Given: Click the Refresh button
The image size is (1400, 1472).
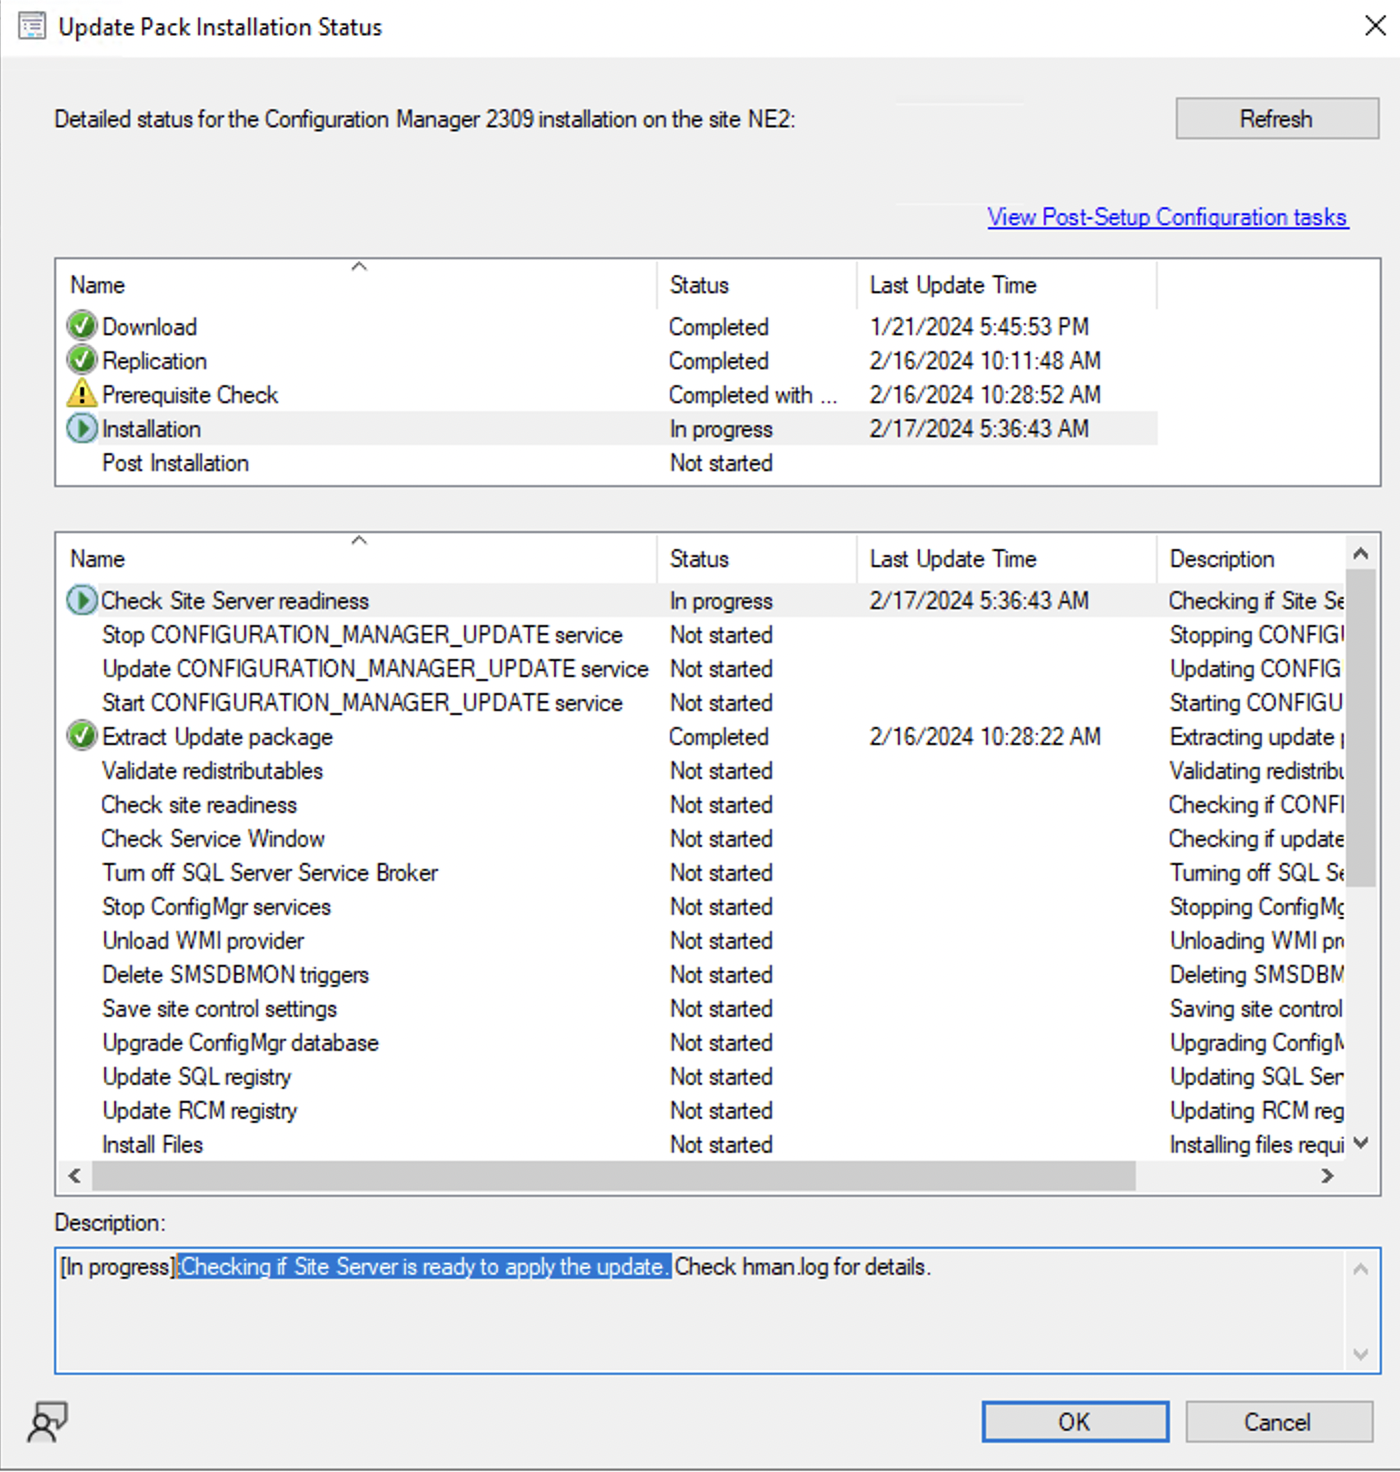Looking at the screenshot, I should (1277, 119).
